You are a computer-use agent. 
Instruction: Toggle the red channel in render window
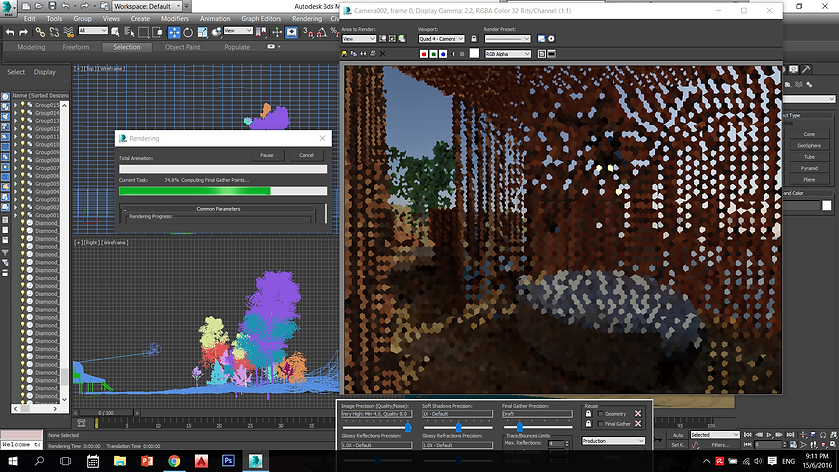[x=424, y=54]
